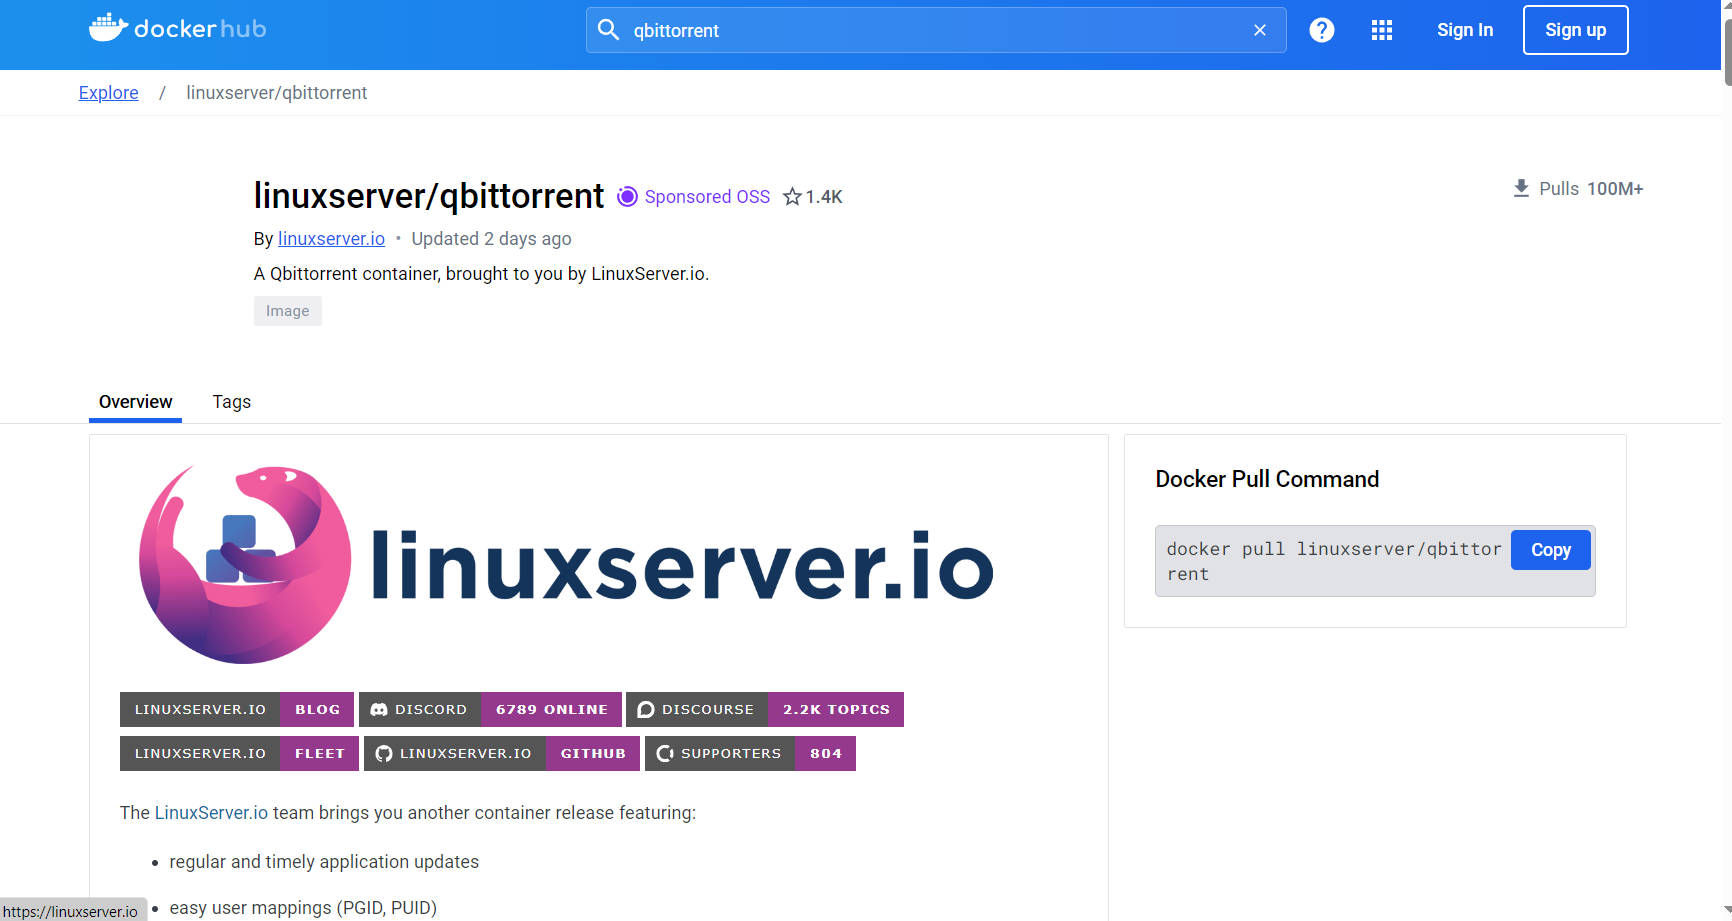Click the Pulls 100M+ count text
The width and height of the screenshot is (1732, 921).
tap(1591, 189)
